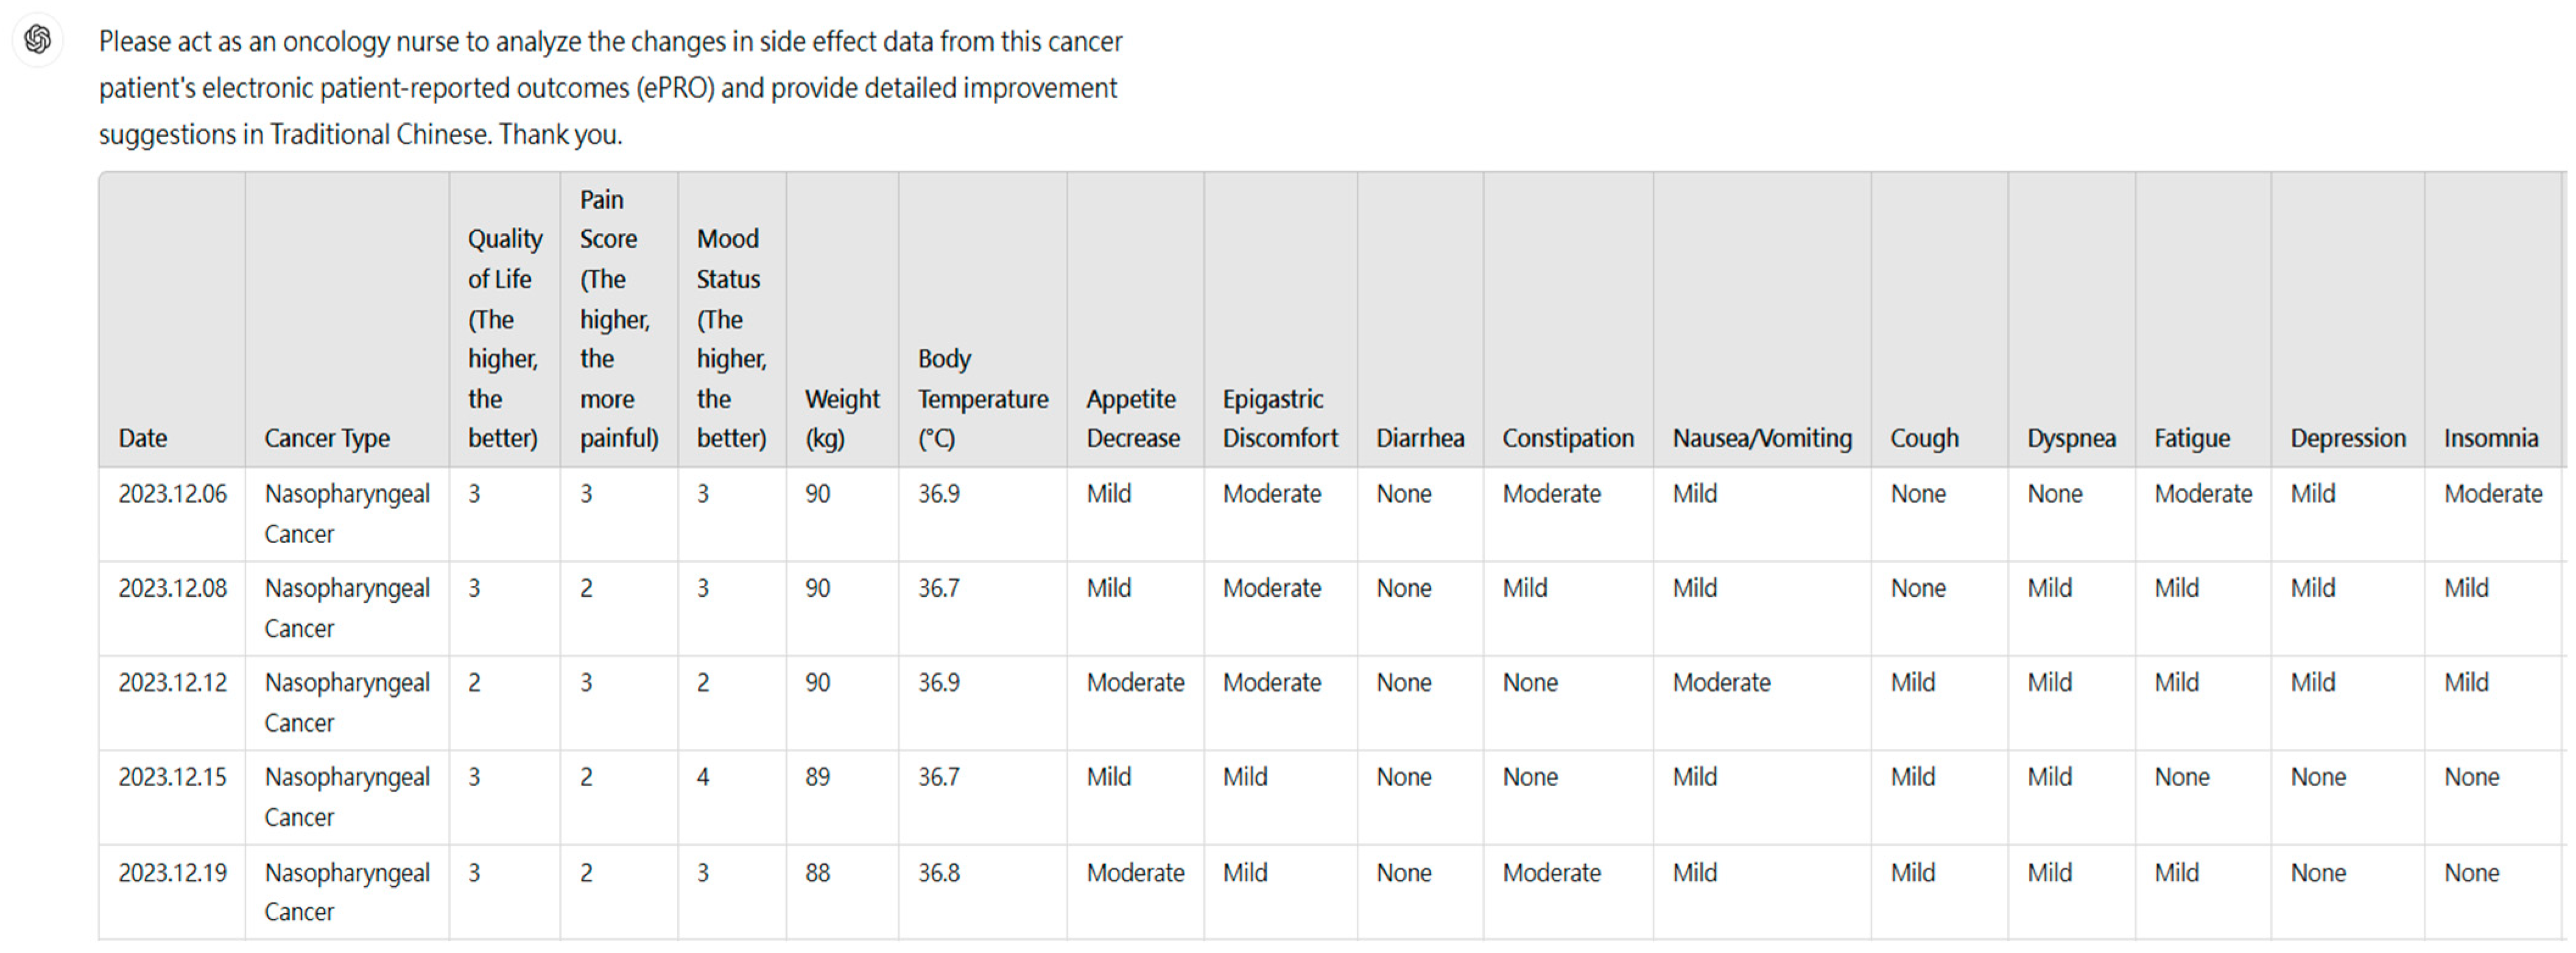
Task: Select the 2023.12.19 date cell
Action: click(x=172, y=873)
